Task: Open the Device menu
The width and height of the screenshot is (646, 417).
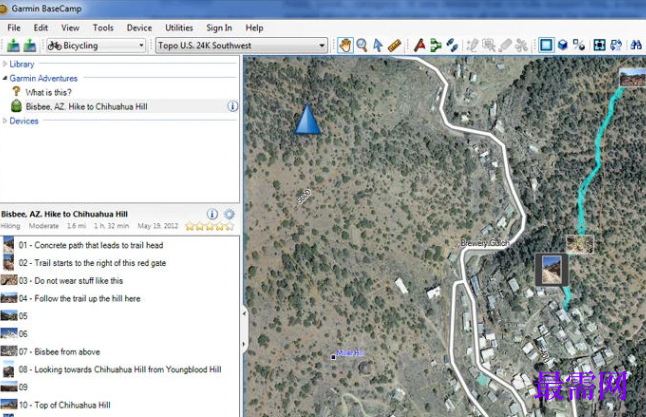Action: (x=139, y=28)
